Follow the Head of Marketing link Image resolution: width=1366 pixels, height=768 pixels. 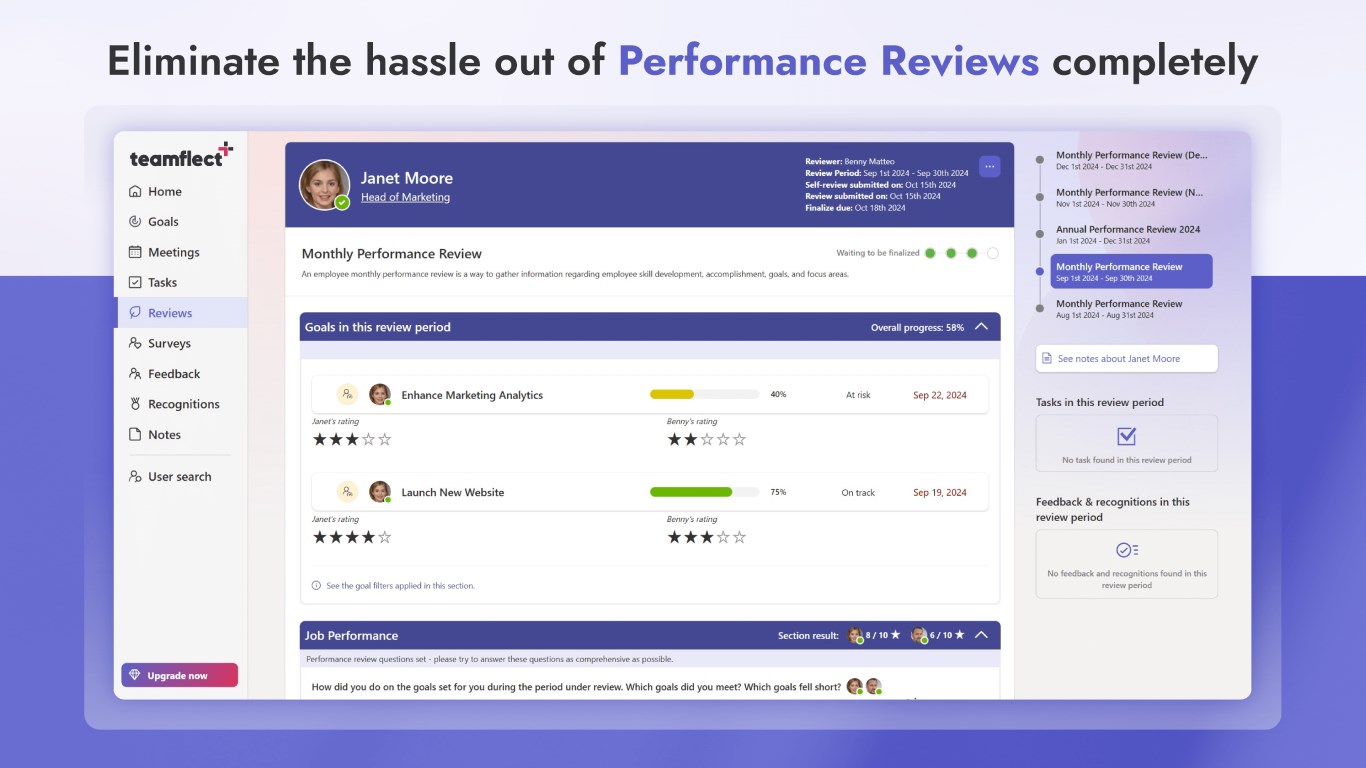pos(405,197)
